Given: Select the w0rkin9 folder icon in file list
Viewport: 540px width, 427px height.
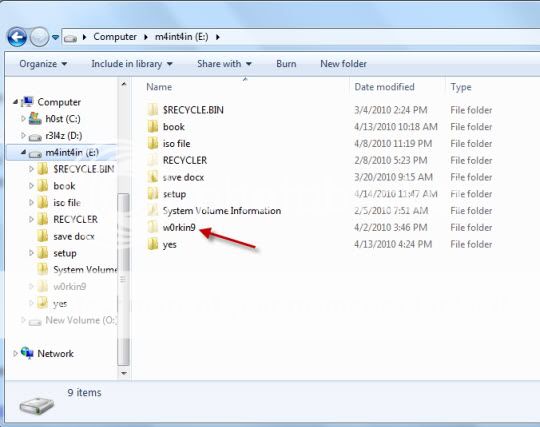Looking at the screenshot, I should [152, 227].
